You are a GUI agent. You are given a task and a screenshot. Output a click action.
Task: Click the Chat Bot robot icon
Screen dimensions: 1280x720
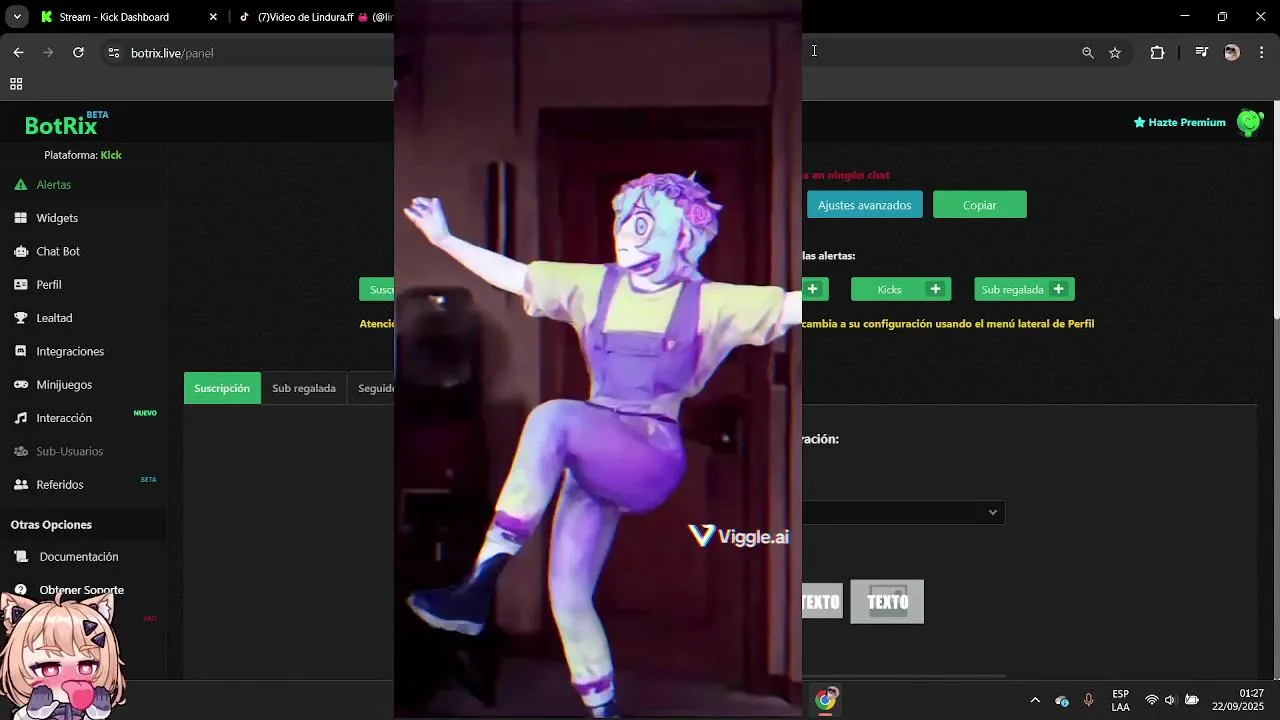[x=20, y=251]
